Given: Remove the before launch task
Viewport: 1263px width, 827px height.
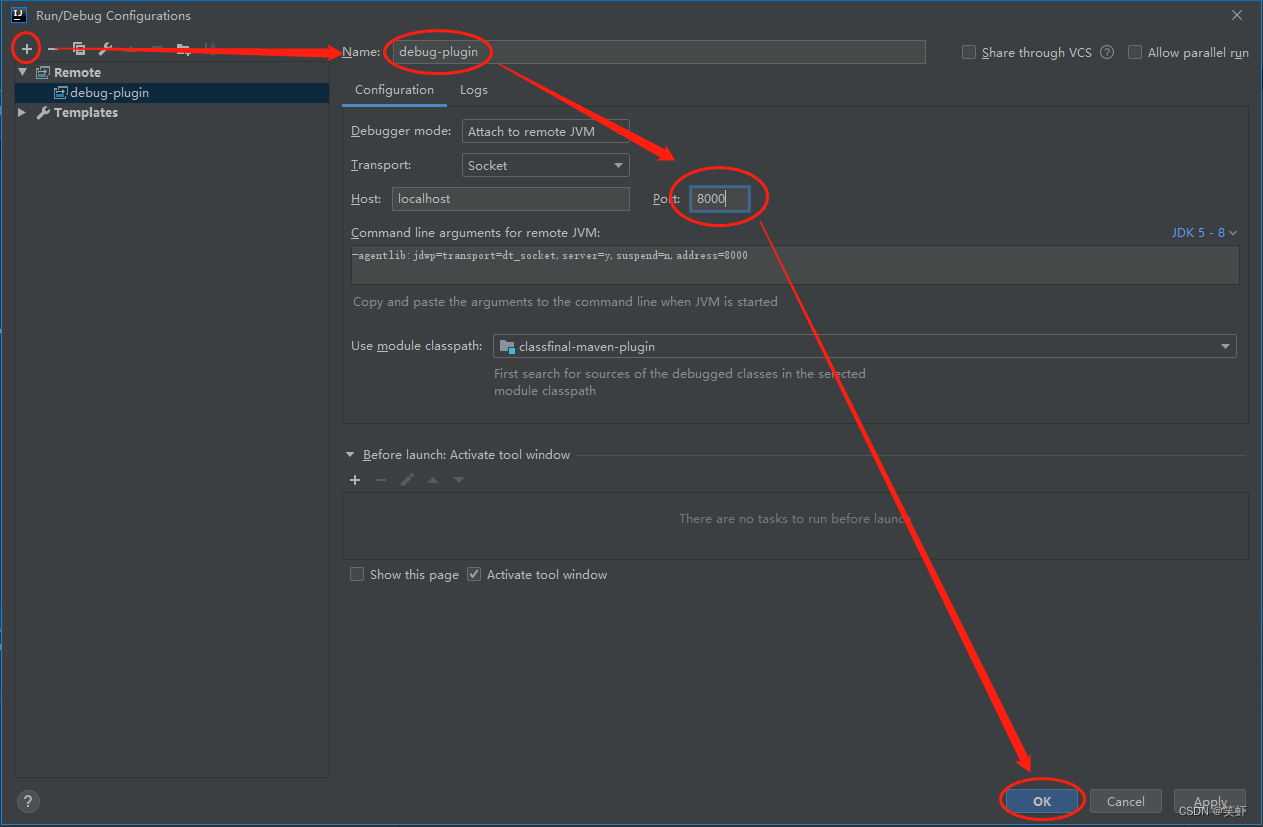Looking at the screenshot, I should click(x=380, y=480).
